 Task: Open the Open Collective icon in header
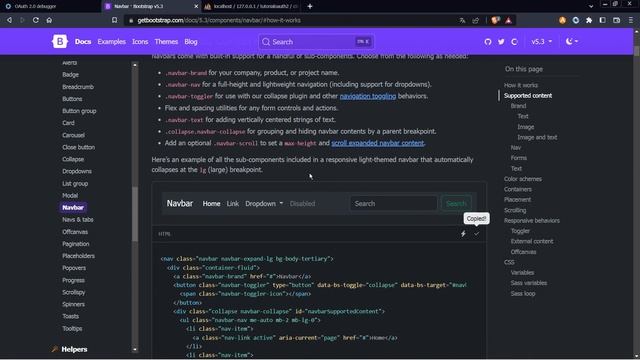(514, 42)
